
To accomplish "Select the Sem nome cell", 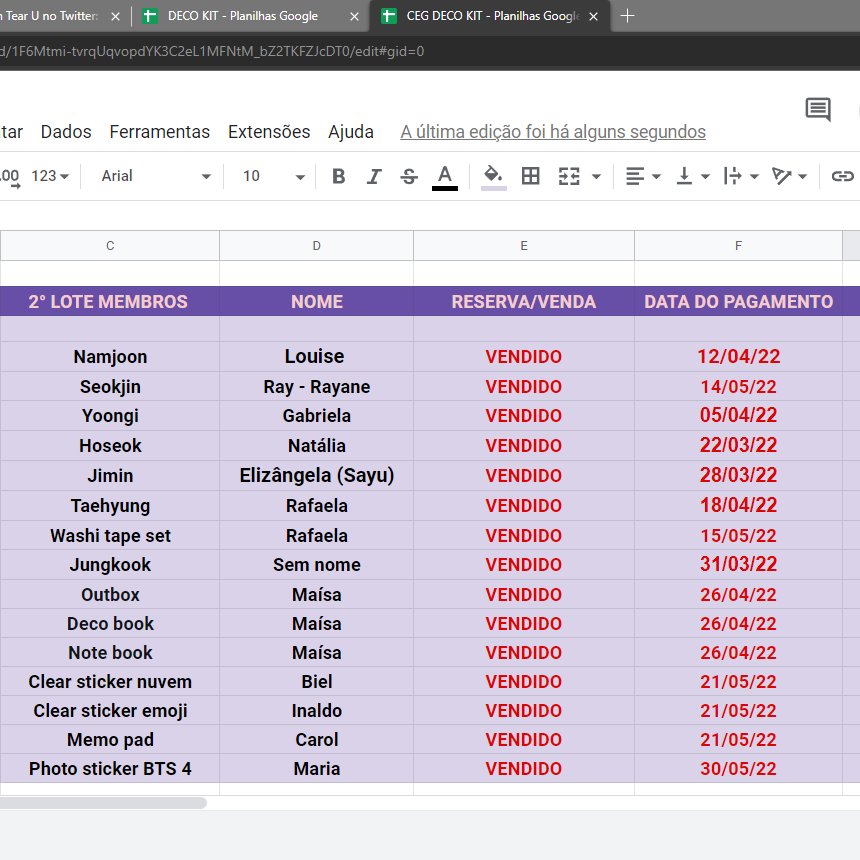I will pyautogui.click(x=316, y=565).
